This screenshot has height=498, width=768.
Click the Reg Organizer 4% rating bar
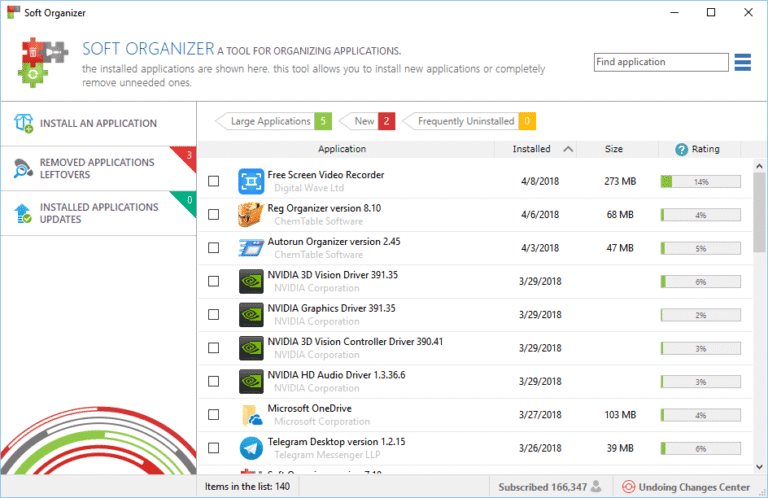[700, 215]
